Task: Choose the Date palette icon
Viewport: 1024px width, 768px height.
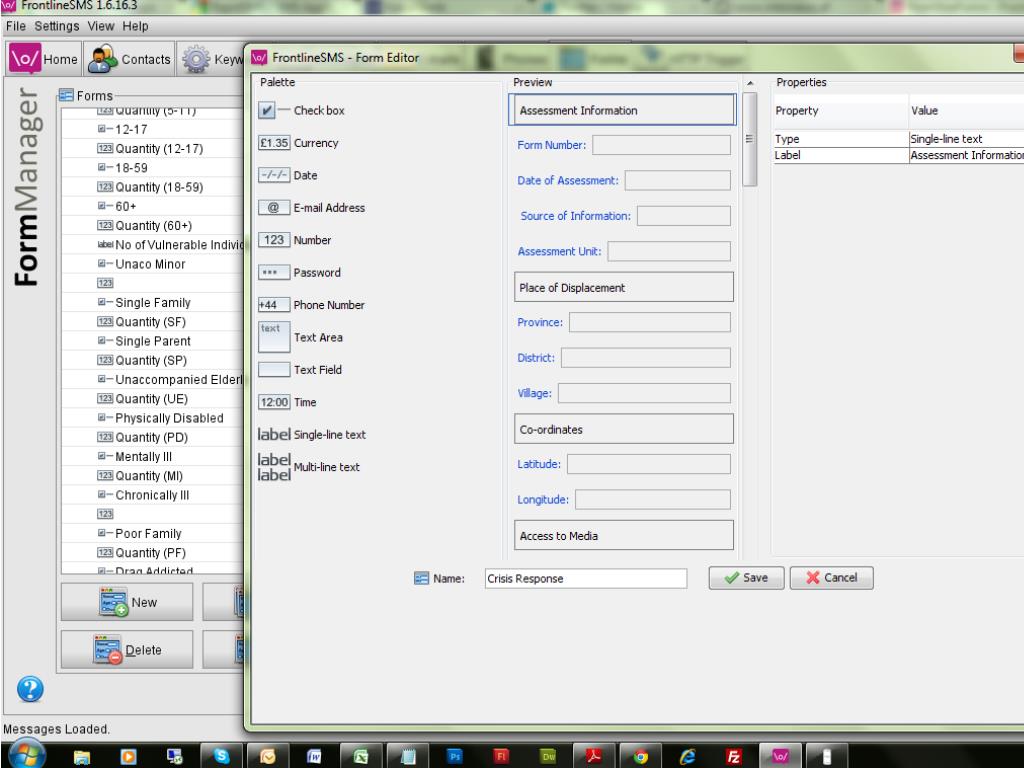Action: pos(274,175)
